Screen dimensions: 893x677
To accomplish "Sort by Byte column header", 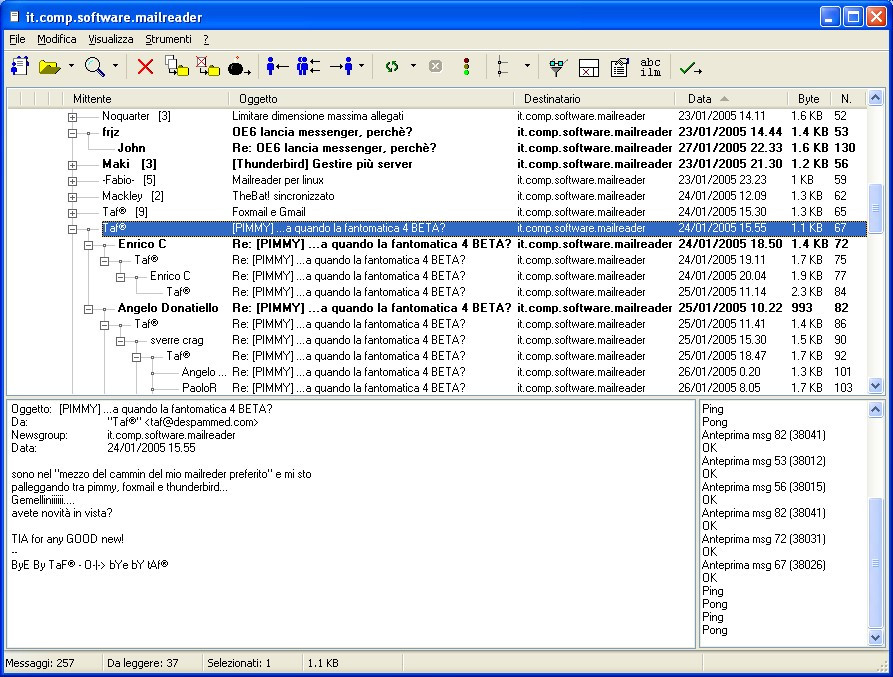I will 809,99.
